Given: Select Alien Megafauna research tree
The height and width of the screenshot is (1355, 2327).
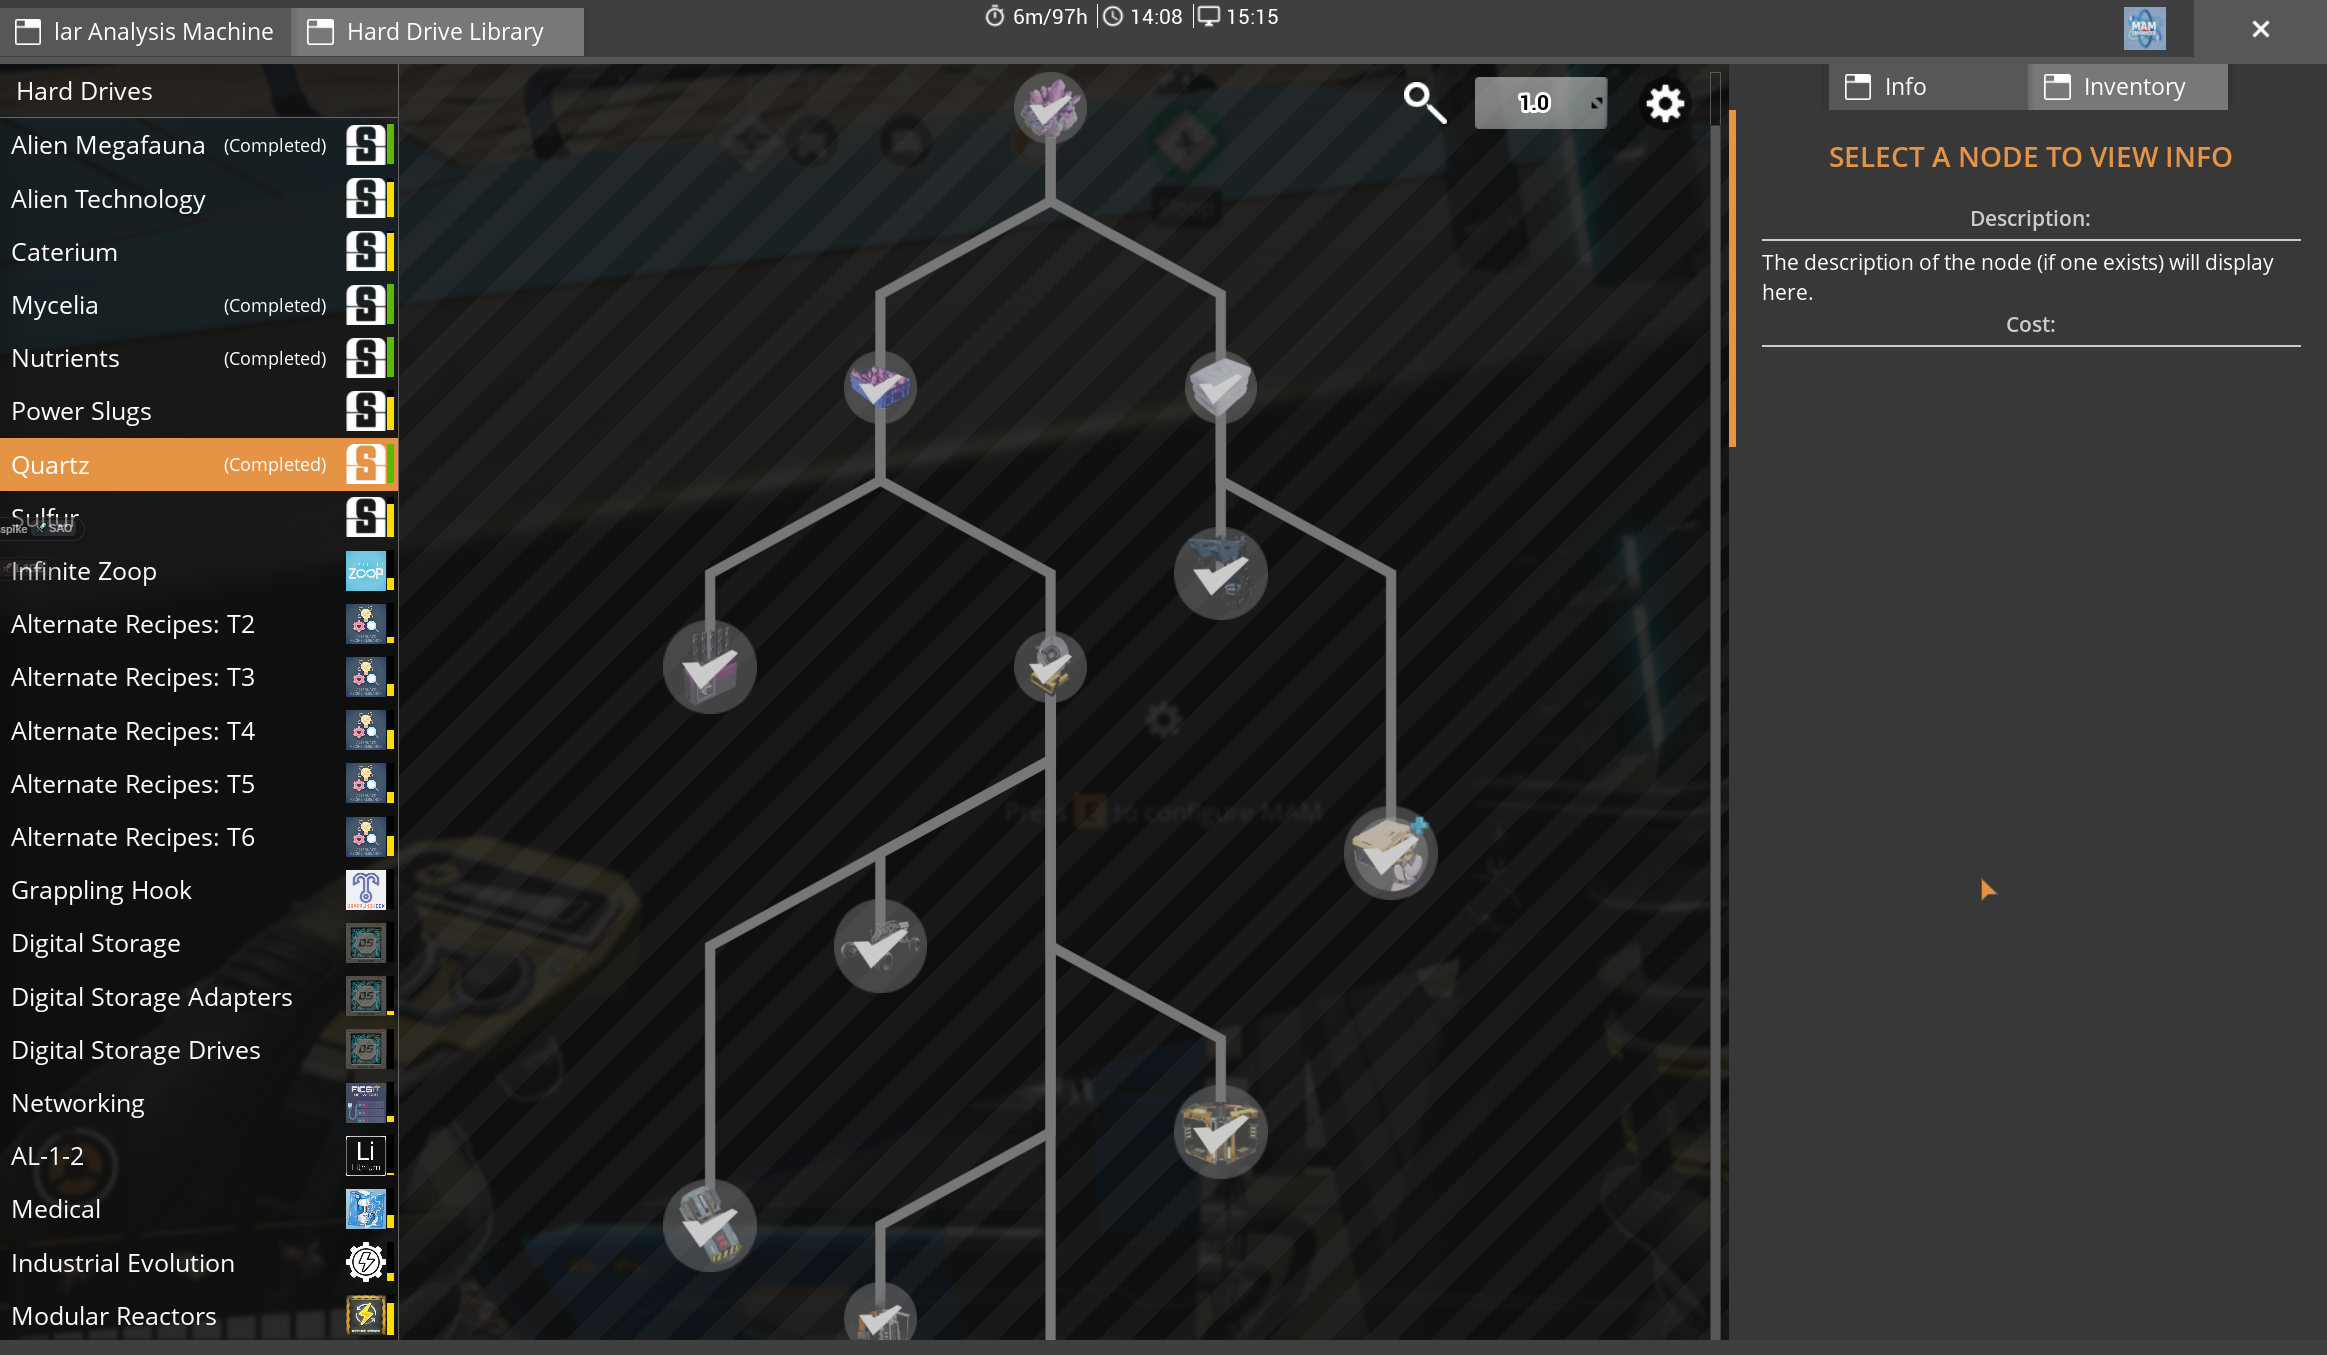Looking at the screenshot, I should 199,145.
